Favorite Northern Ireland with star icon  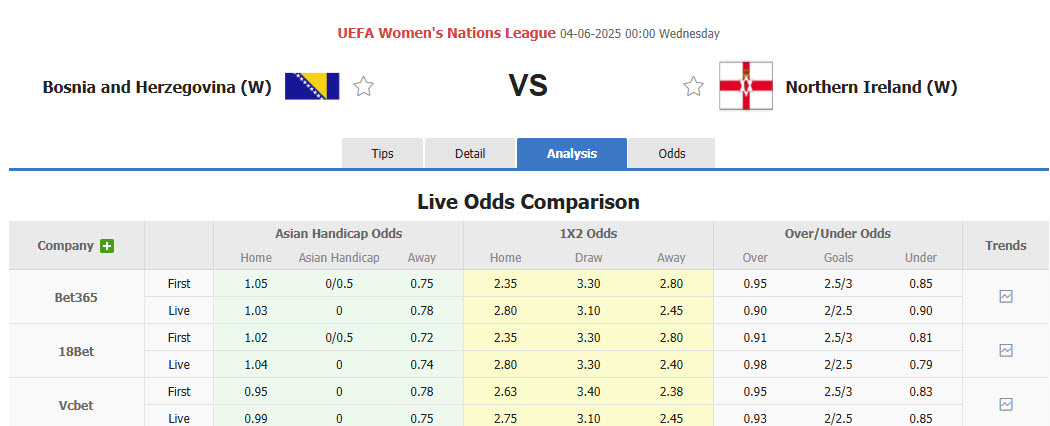coord(693,87)
